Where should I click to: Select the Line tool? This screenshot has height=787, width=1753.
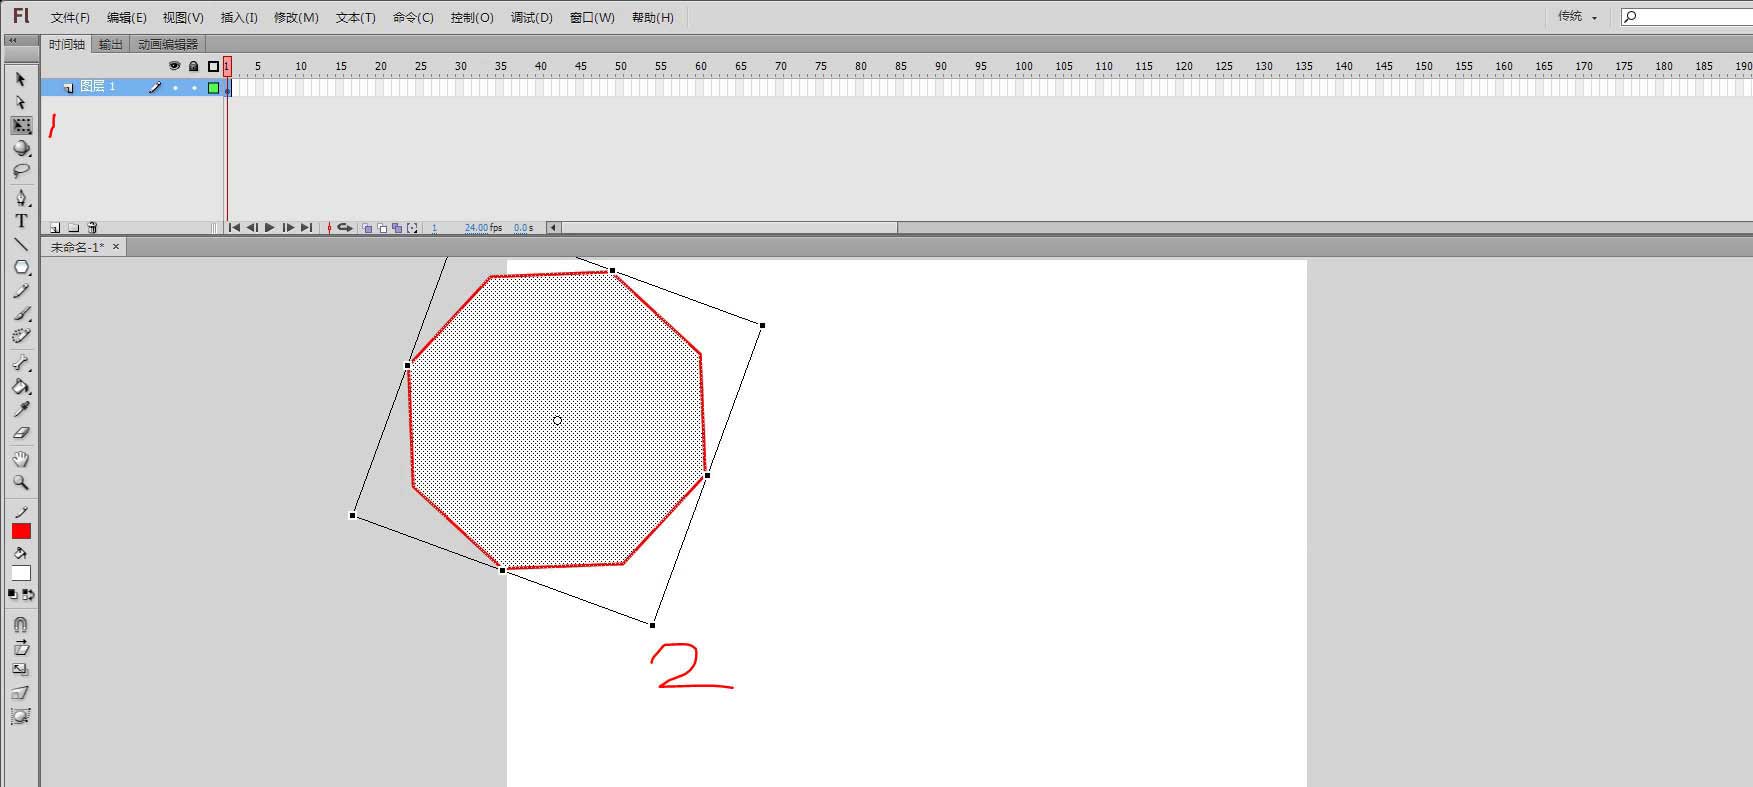[x=21, y=244]
